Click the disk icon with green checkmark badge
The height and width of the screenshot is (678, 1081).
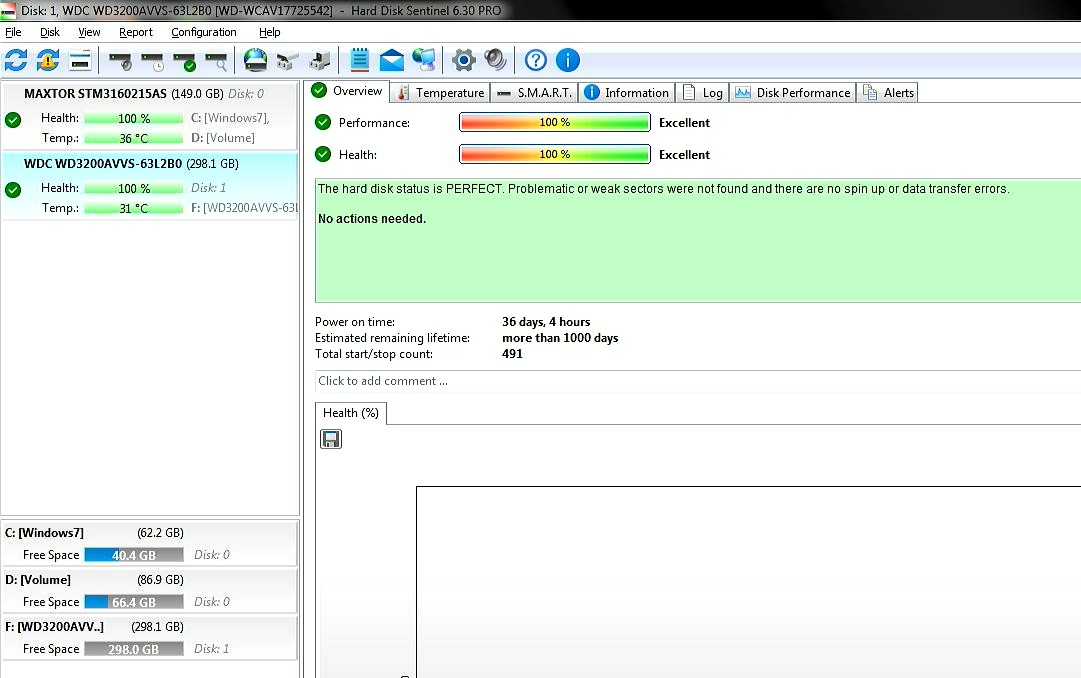coord(184,61)
